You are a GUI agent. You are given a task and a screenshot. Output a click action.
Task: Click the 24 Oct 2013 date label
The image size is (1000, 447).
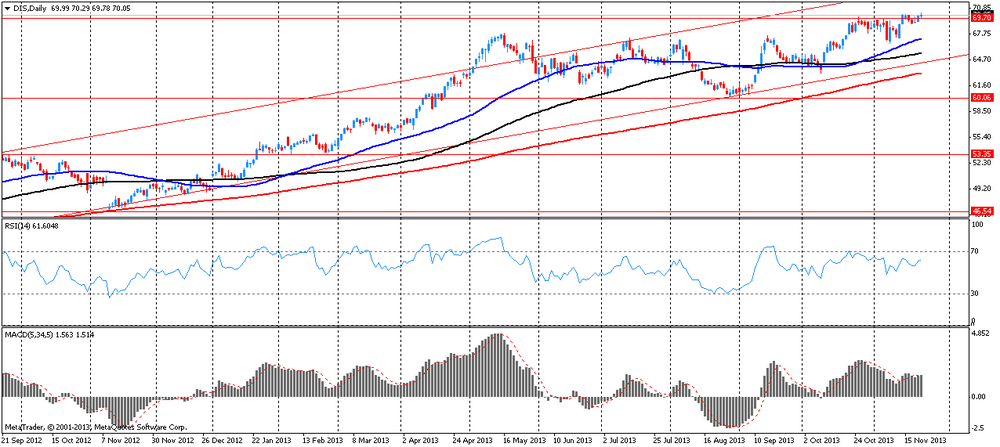[x=873, y=441]
